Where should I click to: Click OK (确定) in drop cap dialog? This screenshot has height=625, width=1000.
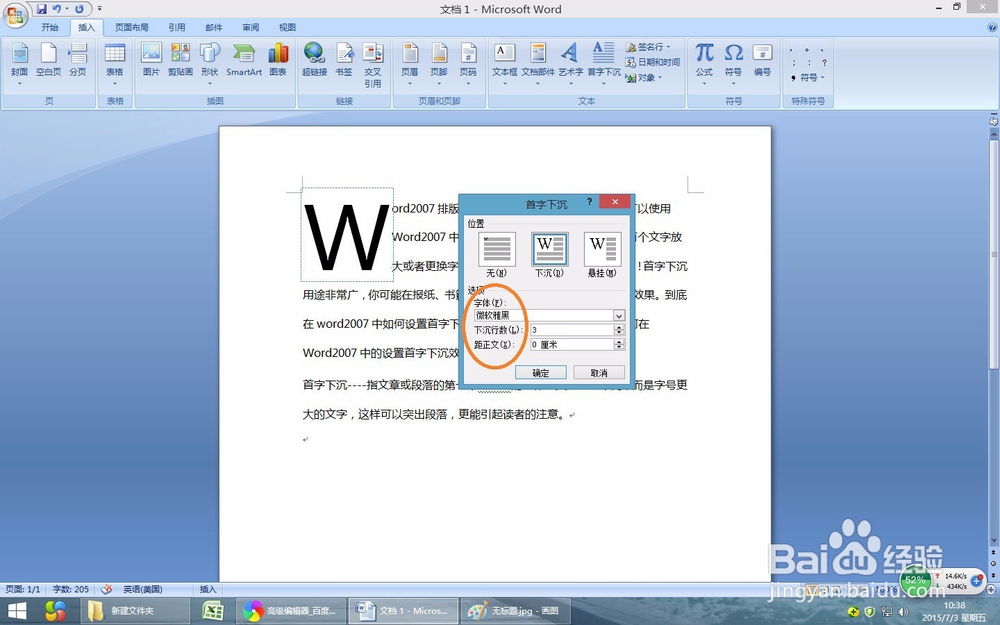540,372
